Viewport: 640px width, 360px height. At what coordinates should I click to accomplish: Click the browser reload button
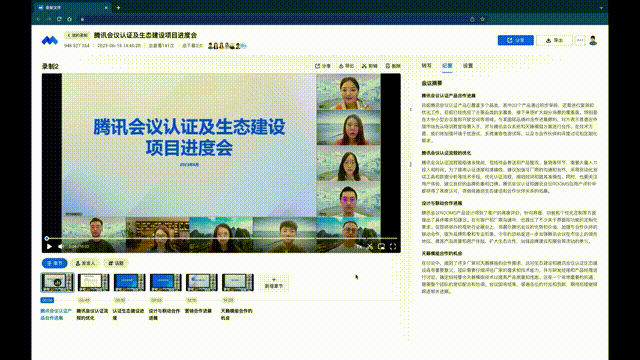tap(59, 19)
